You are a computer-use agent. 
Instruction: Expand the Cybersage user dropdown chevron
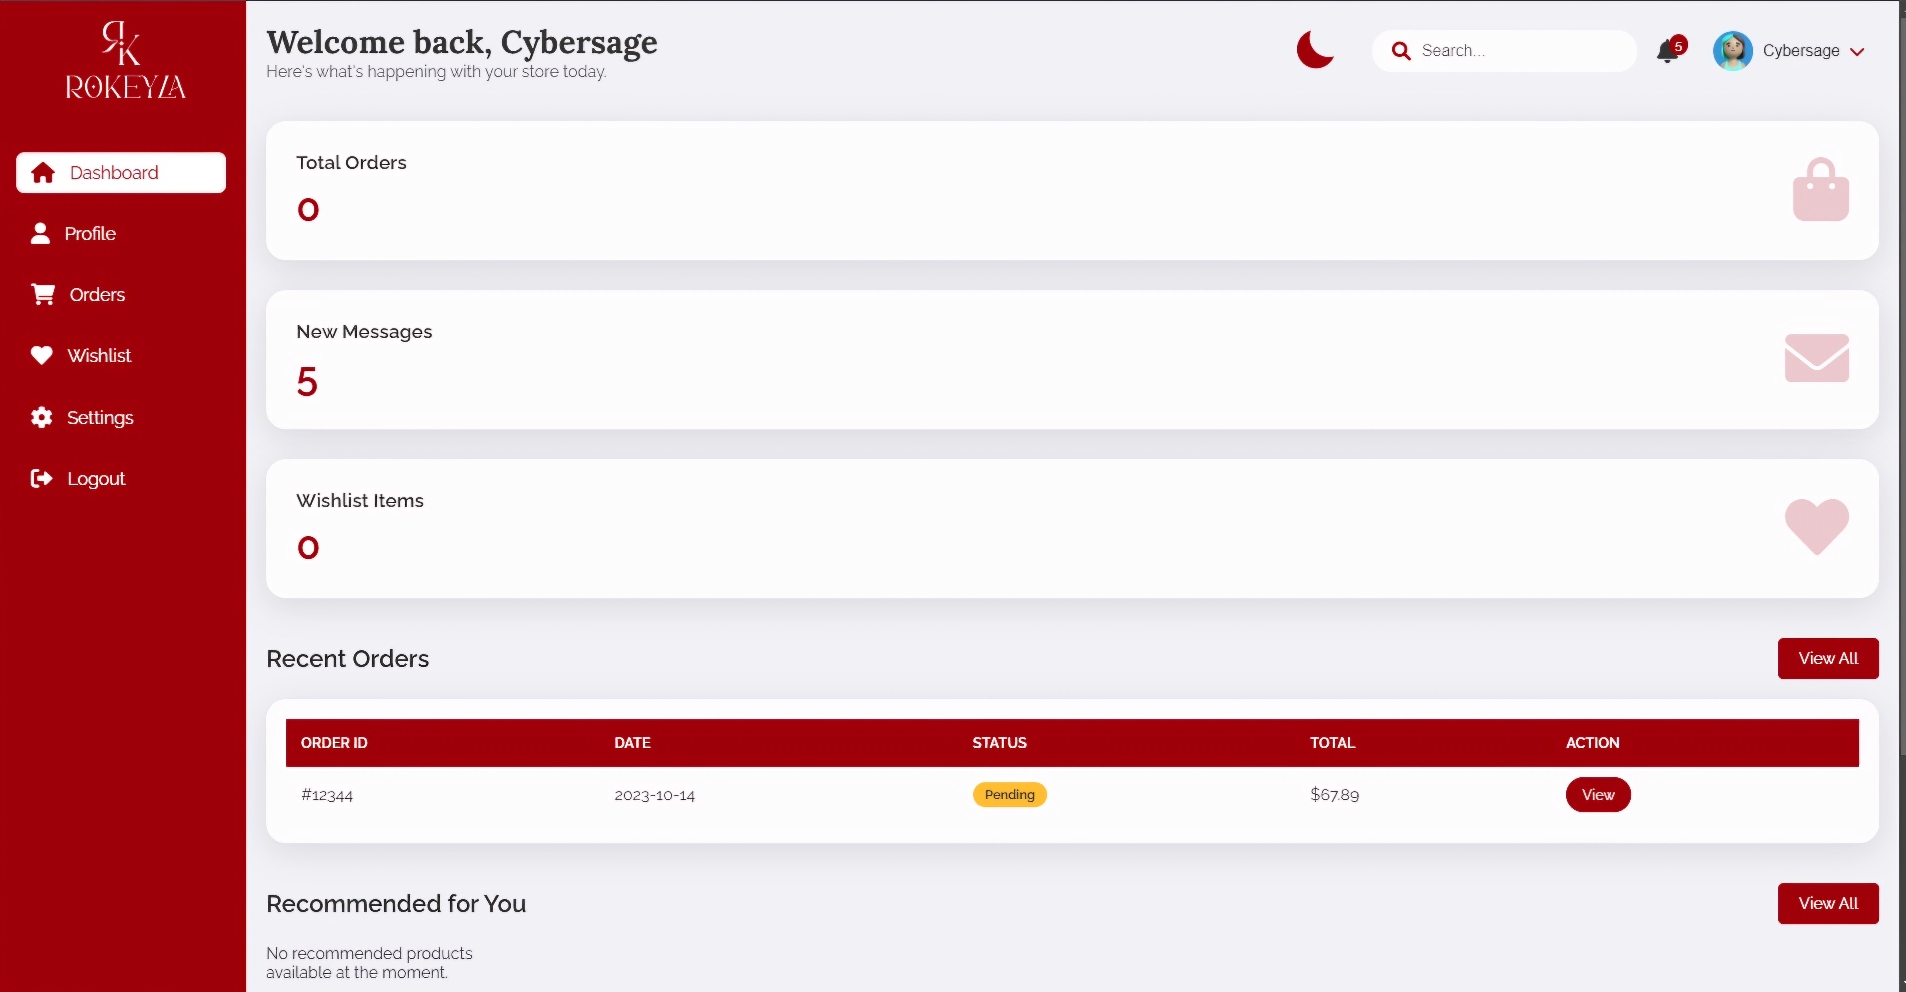point(1857,52)
